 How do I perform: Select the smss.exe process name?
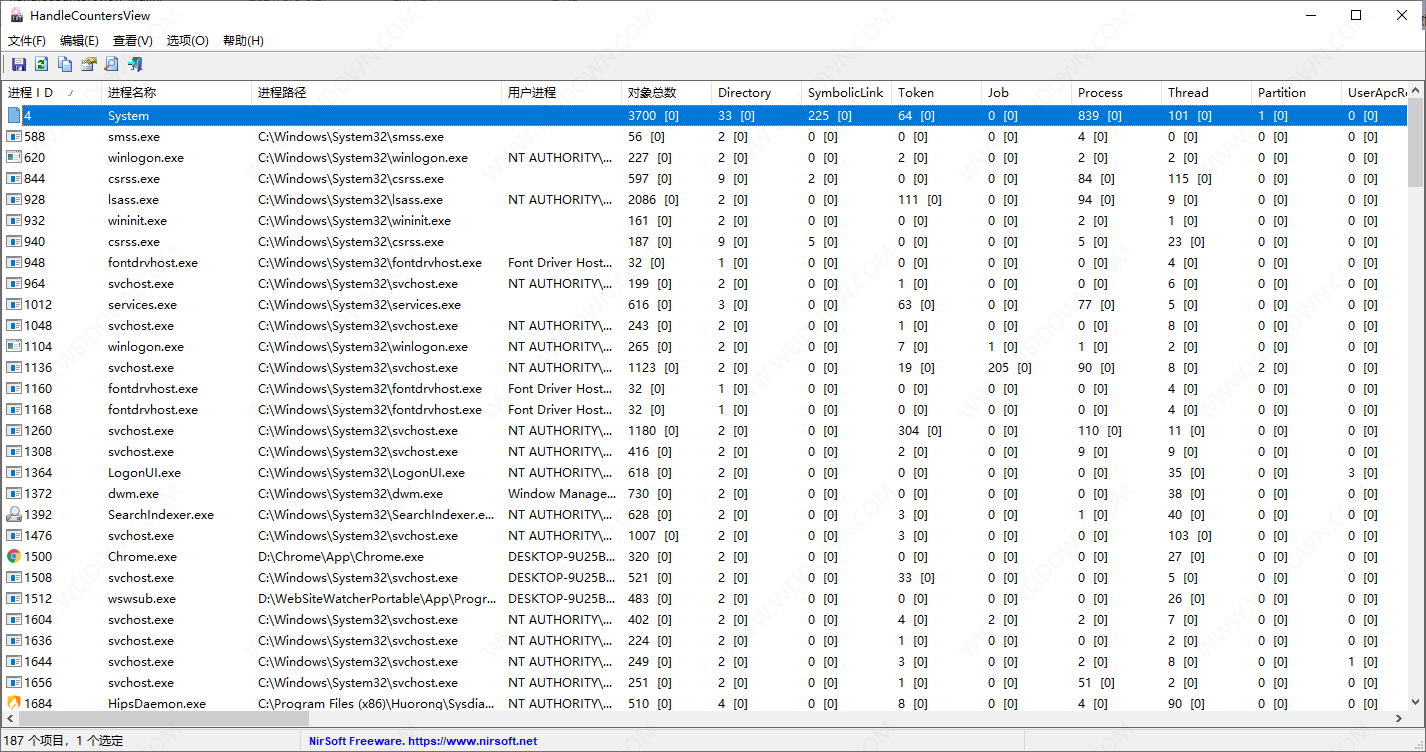pos(134,137)
